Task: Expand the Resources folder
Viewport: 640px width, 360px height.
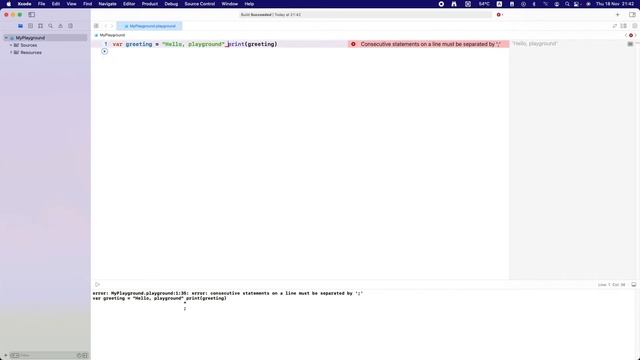Action: click(11, 52)
